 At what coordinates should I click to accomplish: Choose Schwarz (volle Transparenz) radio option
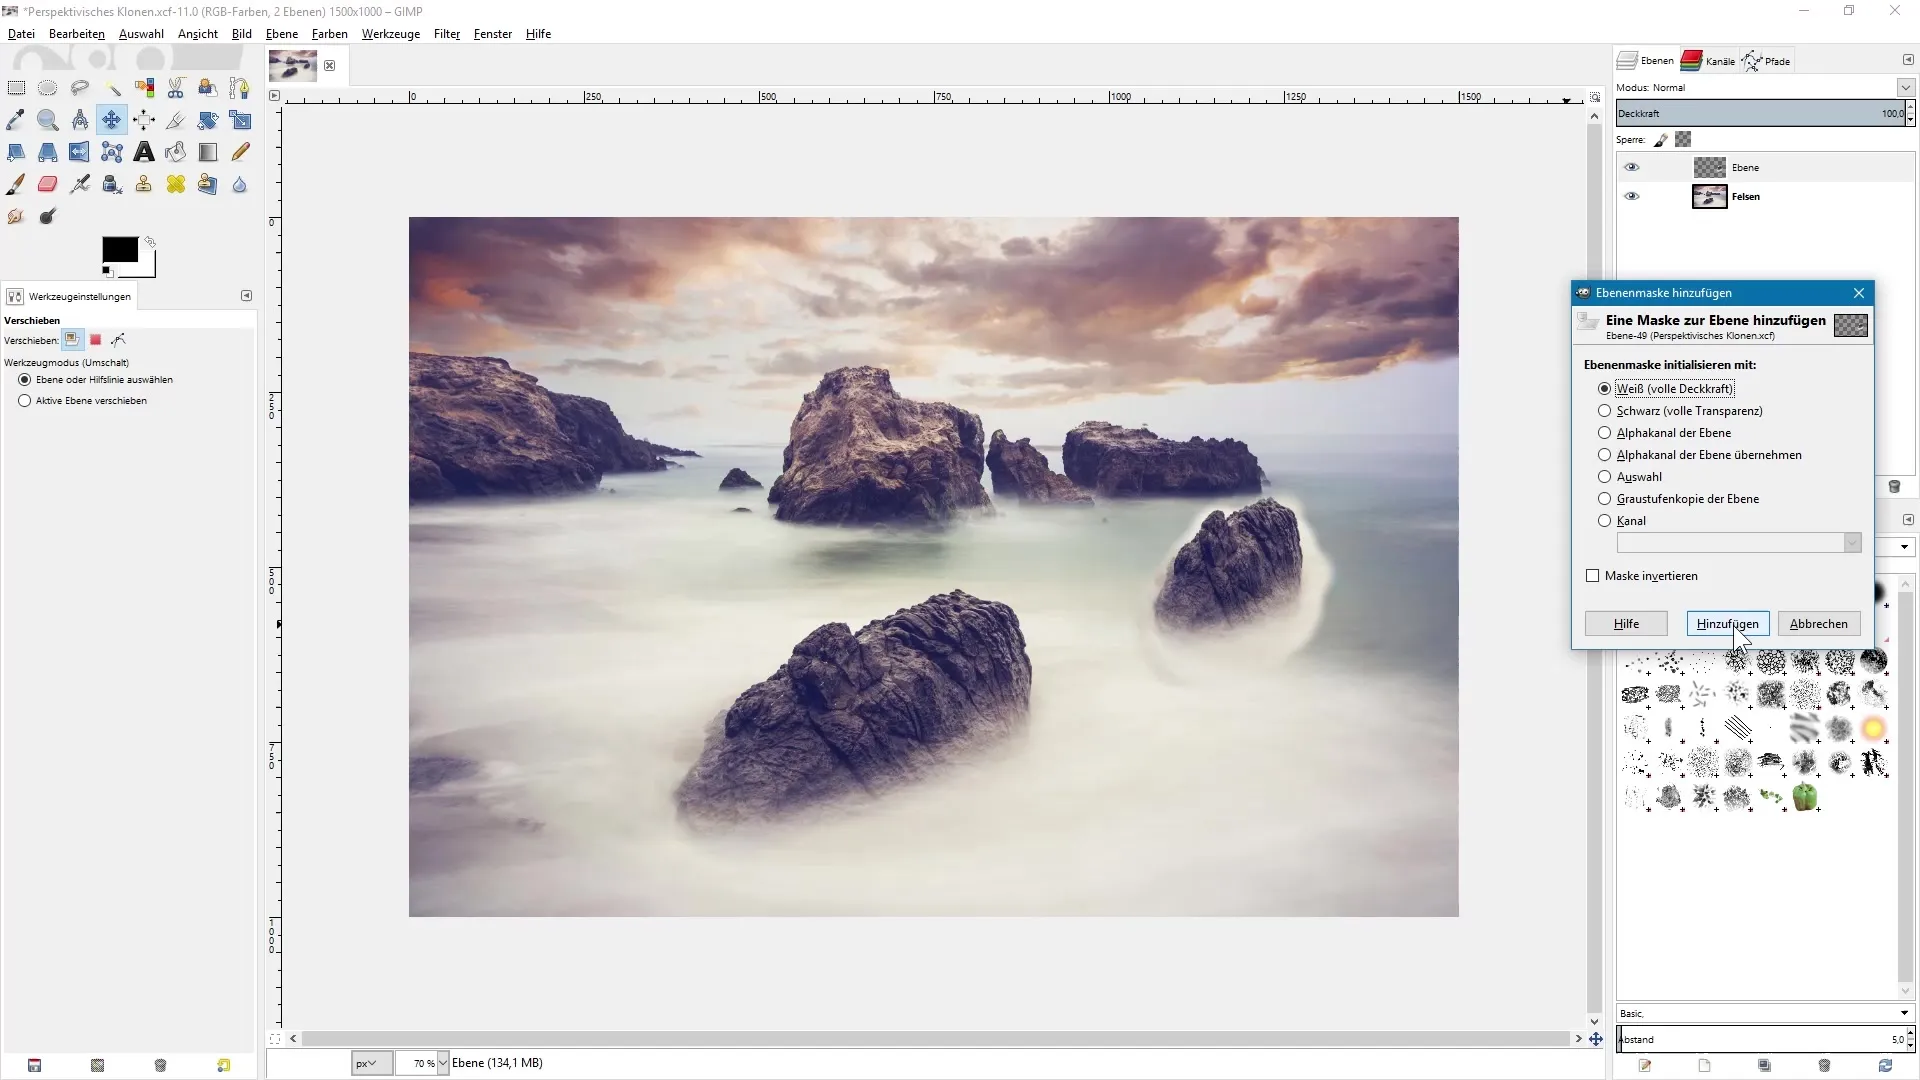1604,411
